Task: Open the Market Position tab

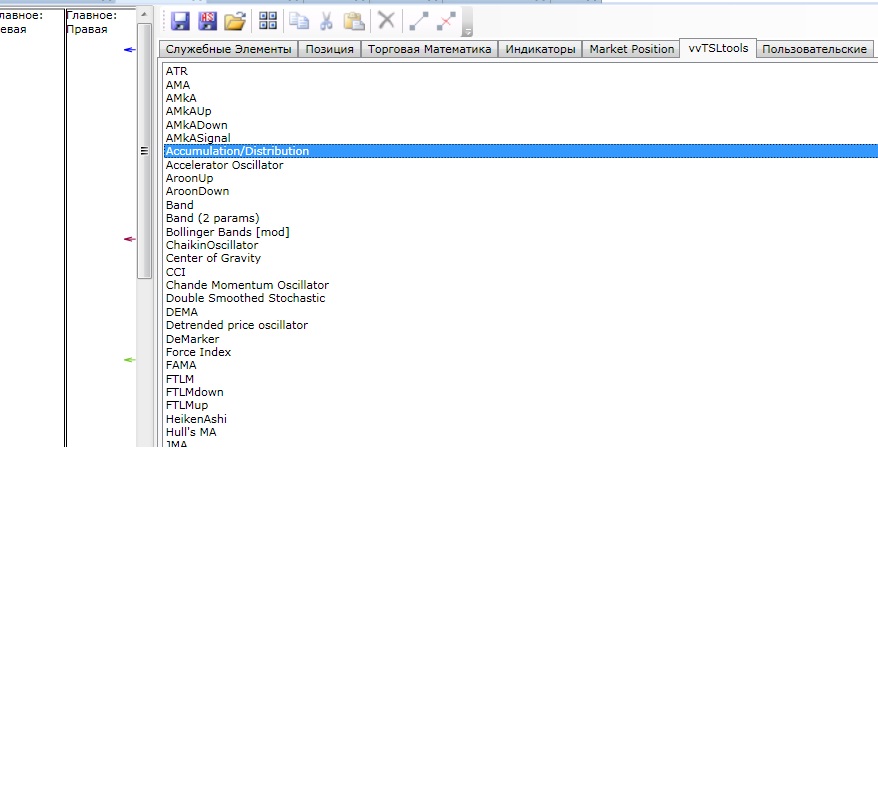Action: point(631,49)
